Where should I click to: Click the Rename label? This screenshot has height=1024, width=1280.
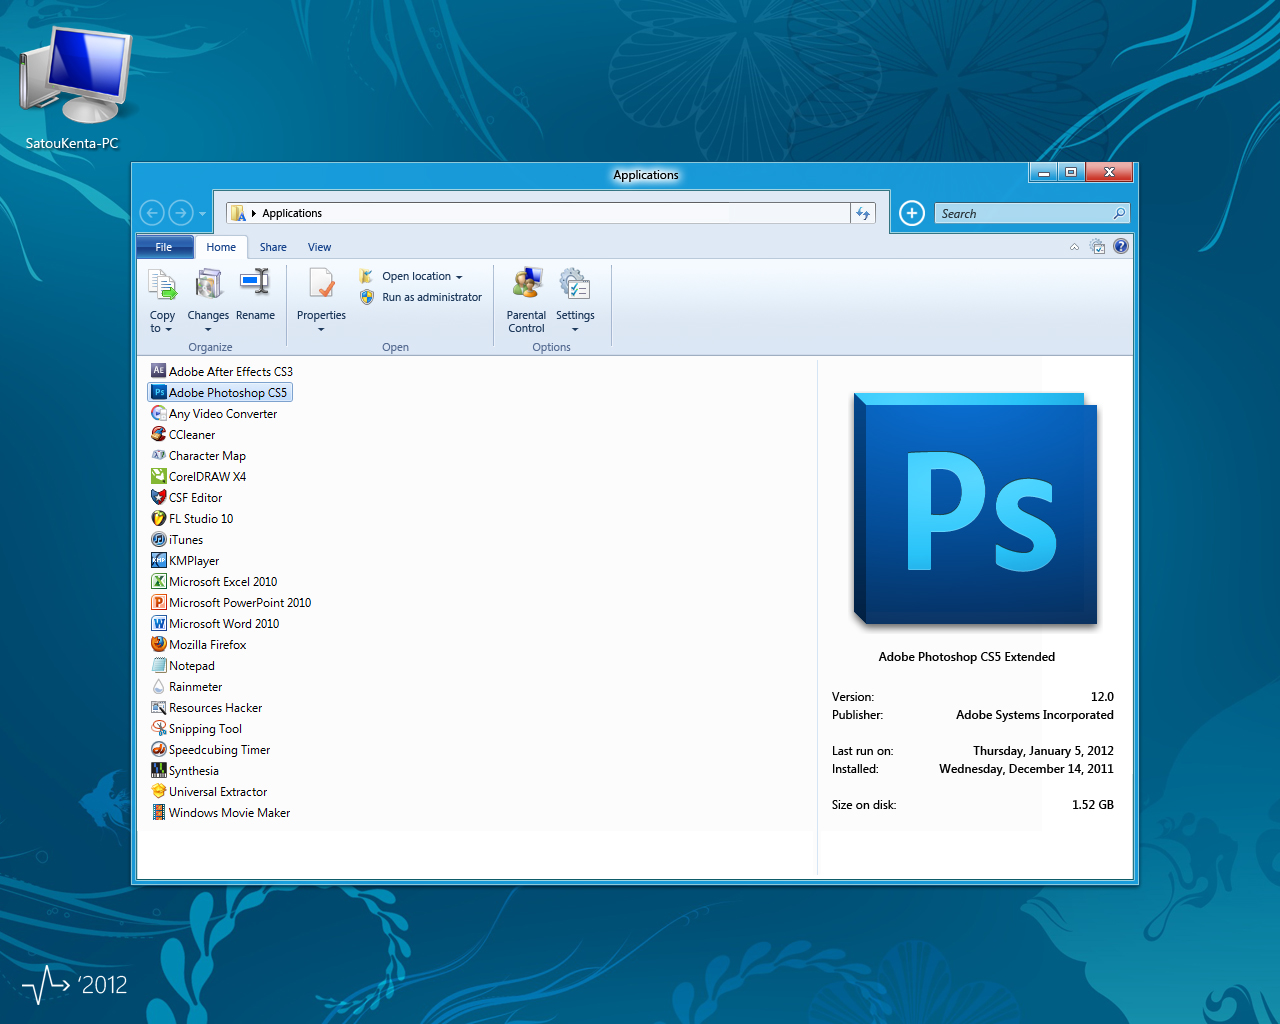[x=255, y=315]
